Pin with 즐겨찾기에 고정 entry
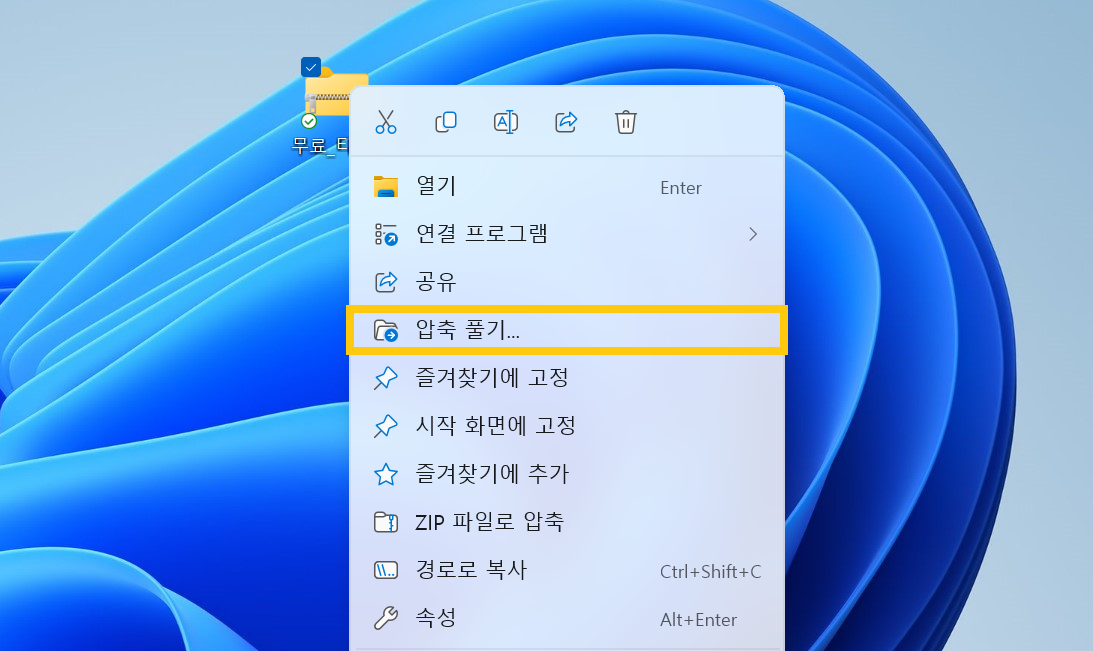 pos(567,378)
